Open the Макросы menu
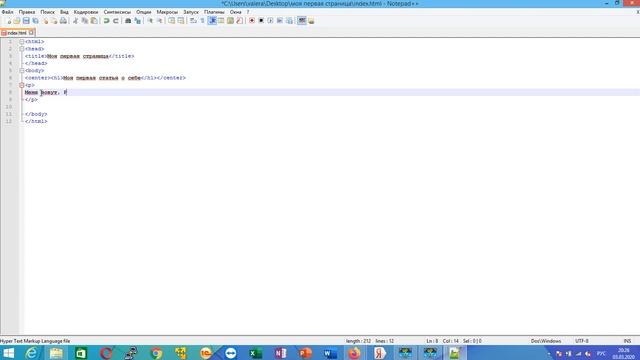Viewport: 640px width, 360px height. tap(167, 12)
